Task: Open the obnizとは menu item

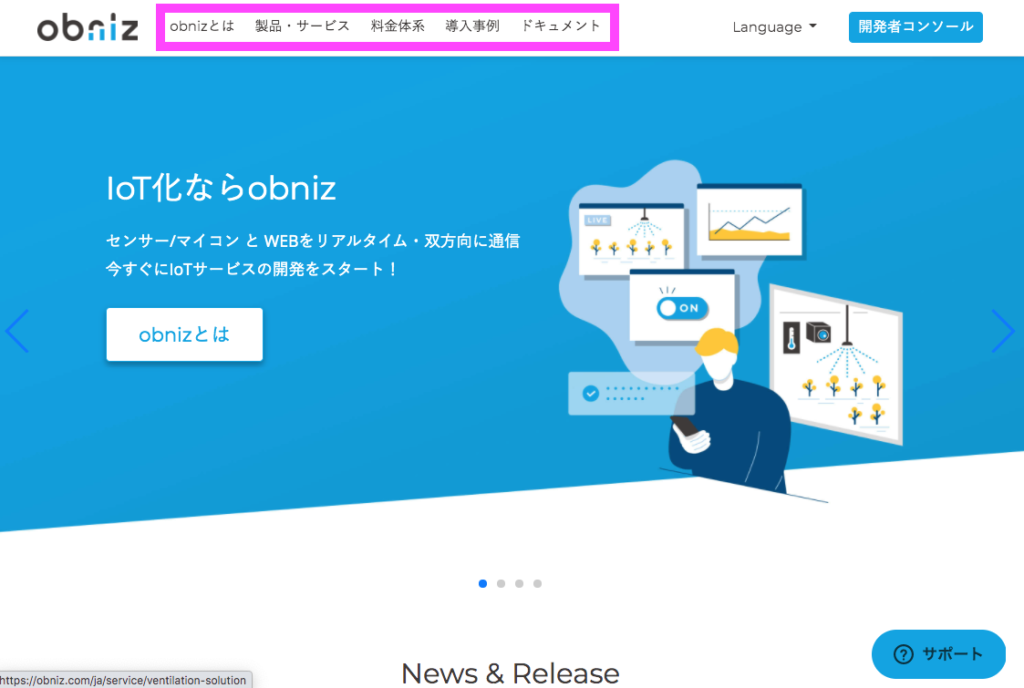Action: [202, 26]
